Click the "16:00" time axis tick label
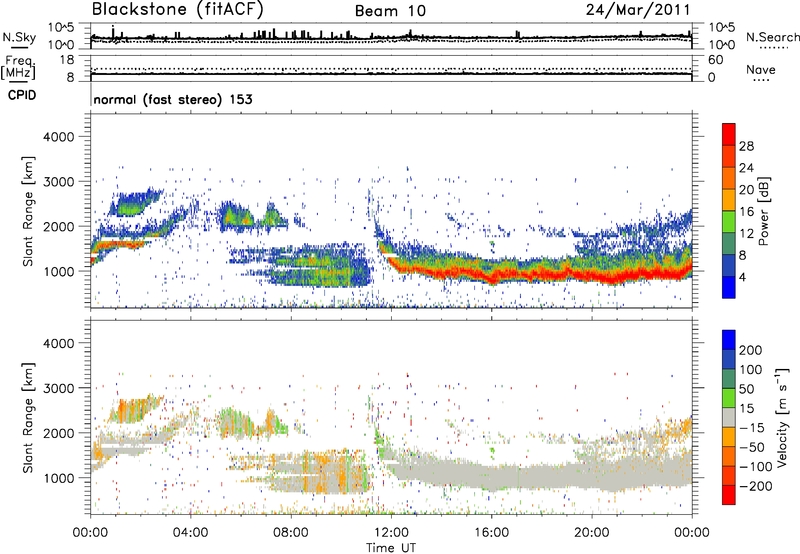Screen dimensions: 800x554 pos(491,533)
